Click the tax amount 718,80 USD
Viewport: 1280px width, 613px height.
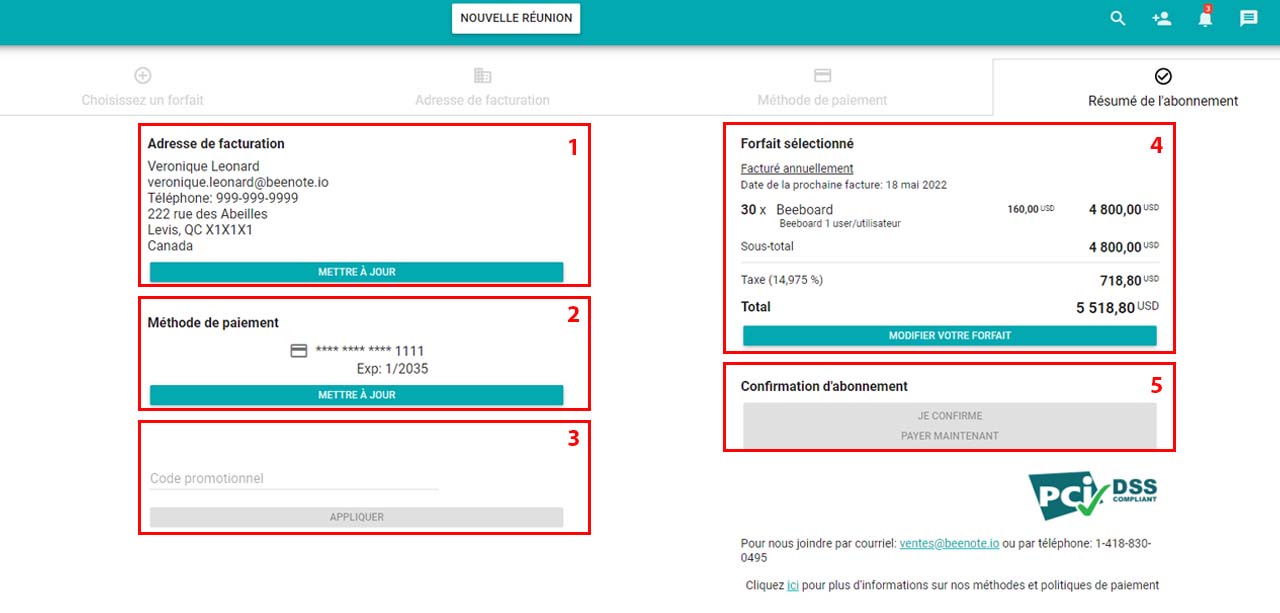click(1129, 281)
